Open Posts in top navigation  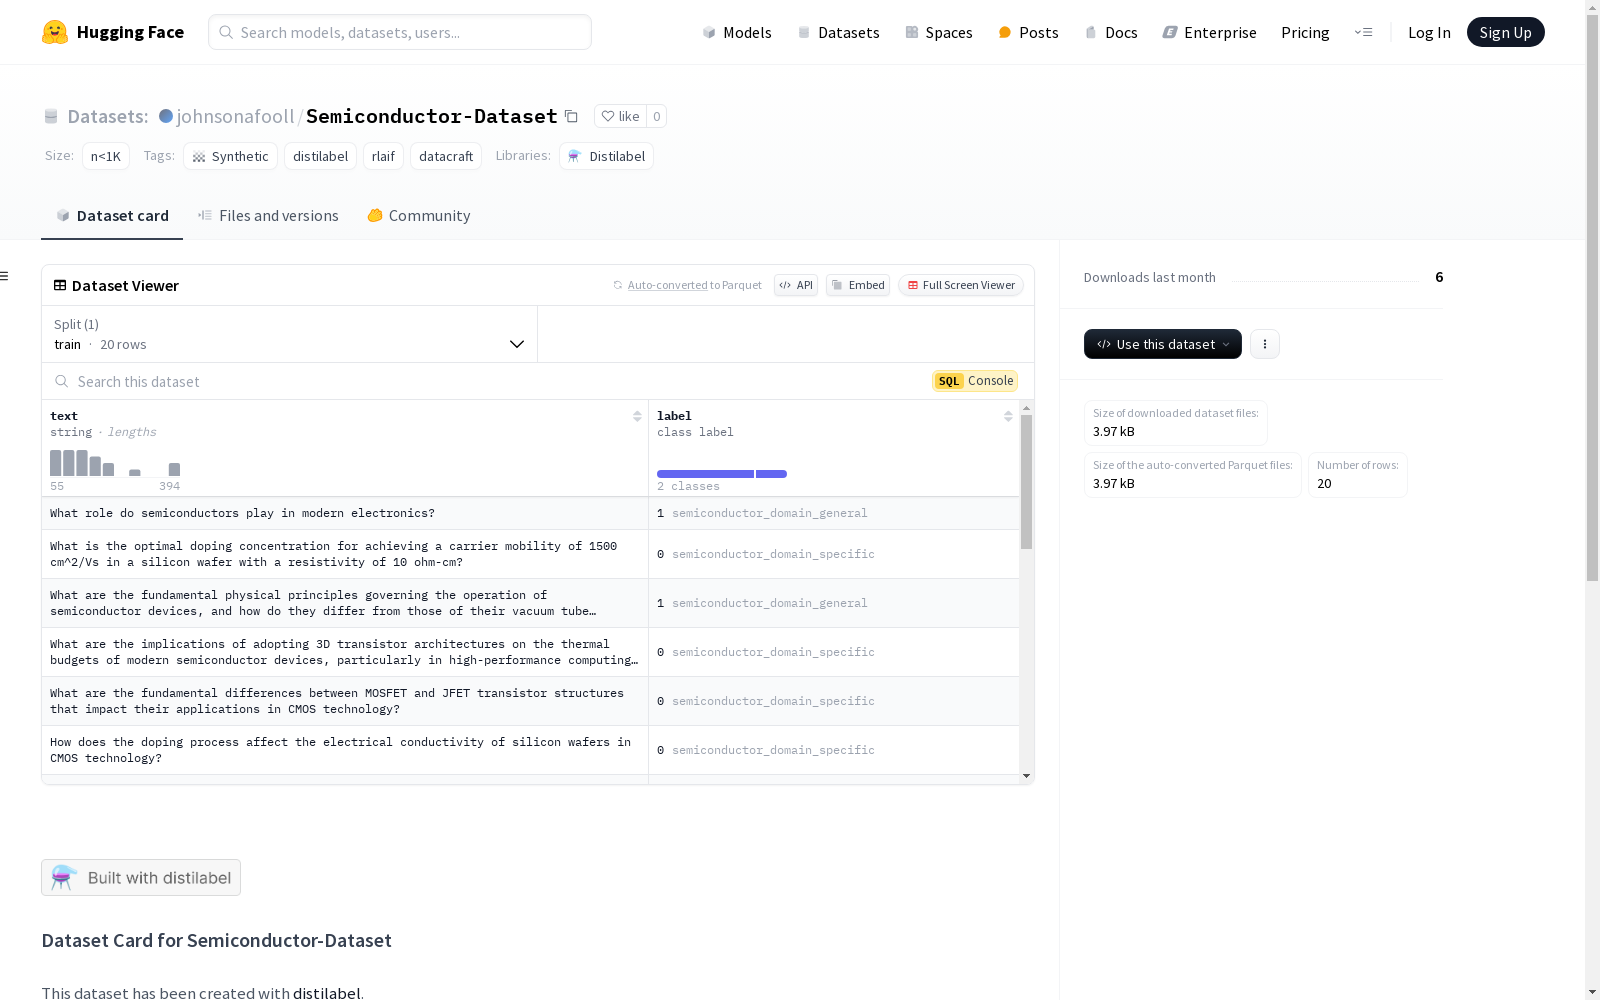(1028, 32)
